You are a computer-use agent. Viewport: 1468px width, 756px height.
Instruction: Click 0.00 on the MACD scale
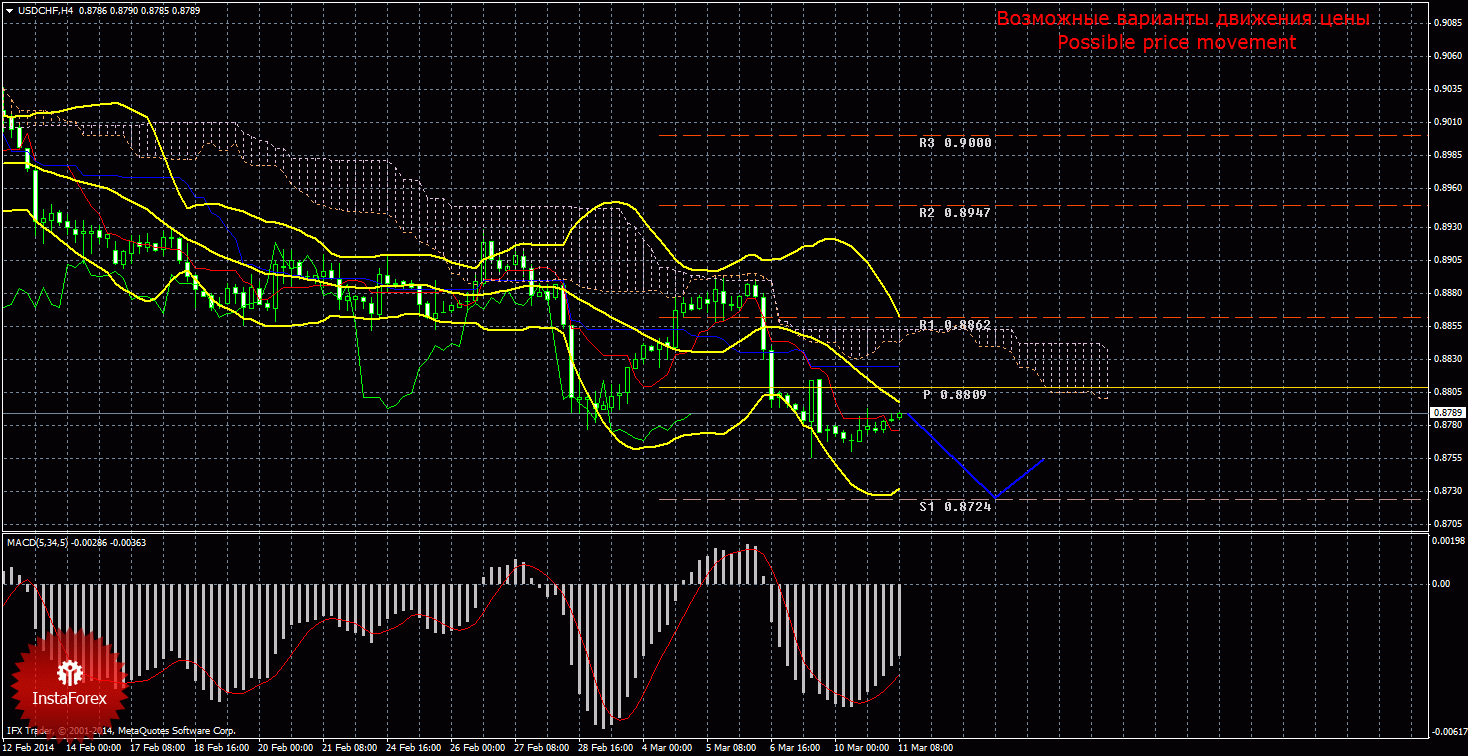tap(1441, 583)
